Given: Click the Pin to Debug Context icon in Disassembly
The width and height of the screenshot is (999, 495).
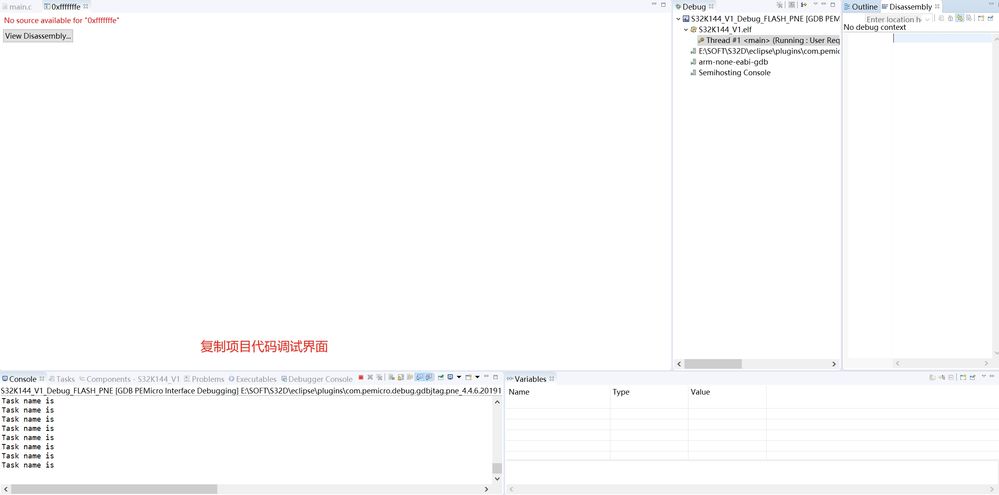Looking at the screenshot, I should pyautogui.click(x=990, y=18).
